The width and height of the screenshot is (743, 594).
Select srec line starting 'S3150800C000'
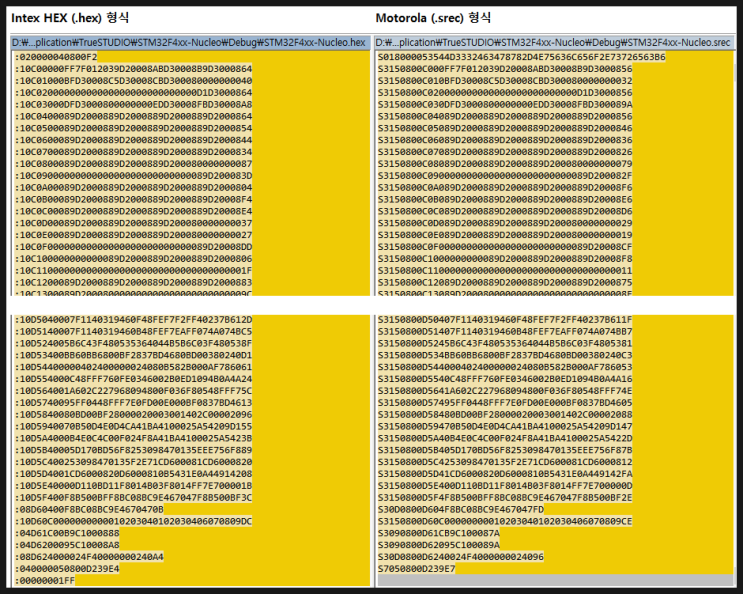point(505,69)
